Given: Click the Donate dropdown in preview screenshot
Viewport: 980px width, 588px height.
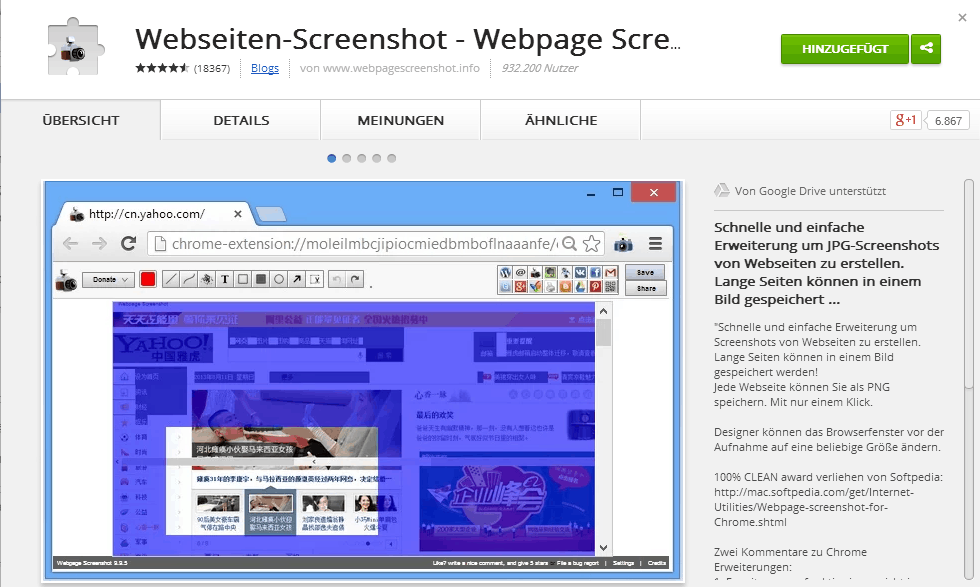Looking at the screenshot, I should tap(108, 279).
